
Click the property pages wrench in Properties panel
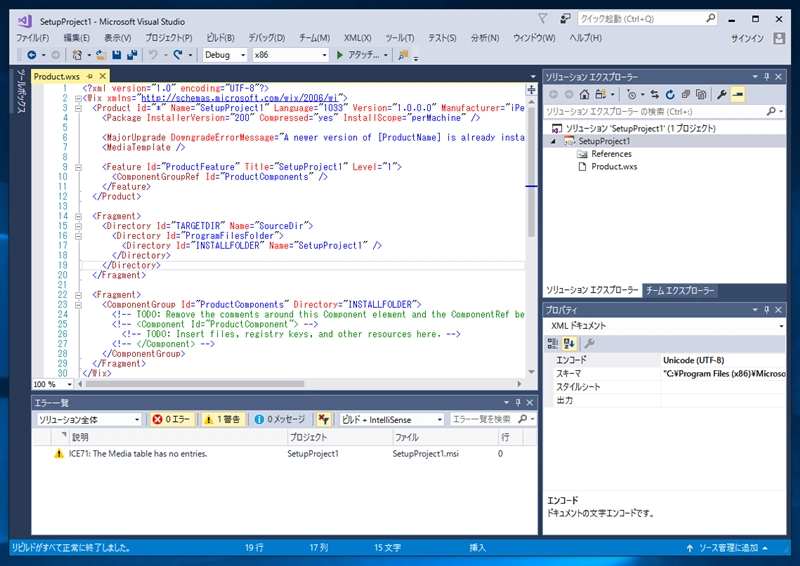pos(589,343)
